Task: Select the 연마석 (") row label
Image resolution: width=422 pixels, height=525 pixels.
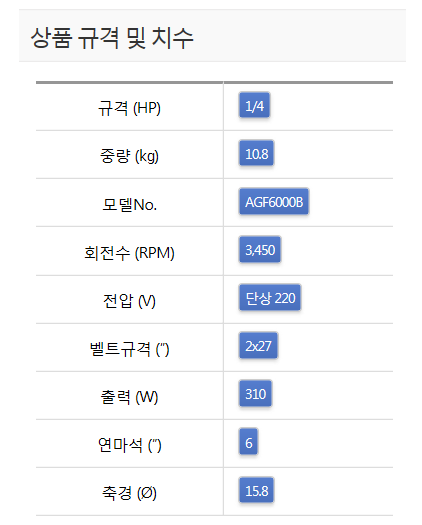Action: tap(129, 445)
